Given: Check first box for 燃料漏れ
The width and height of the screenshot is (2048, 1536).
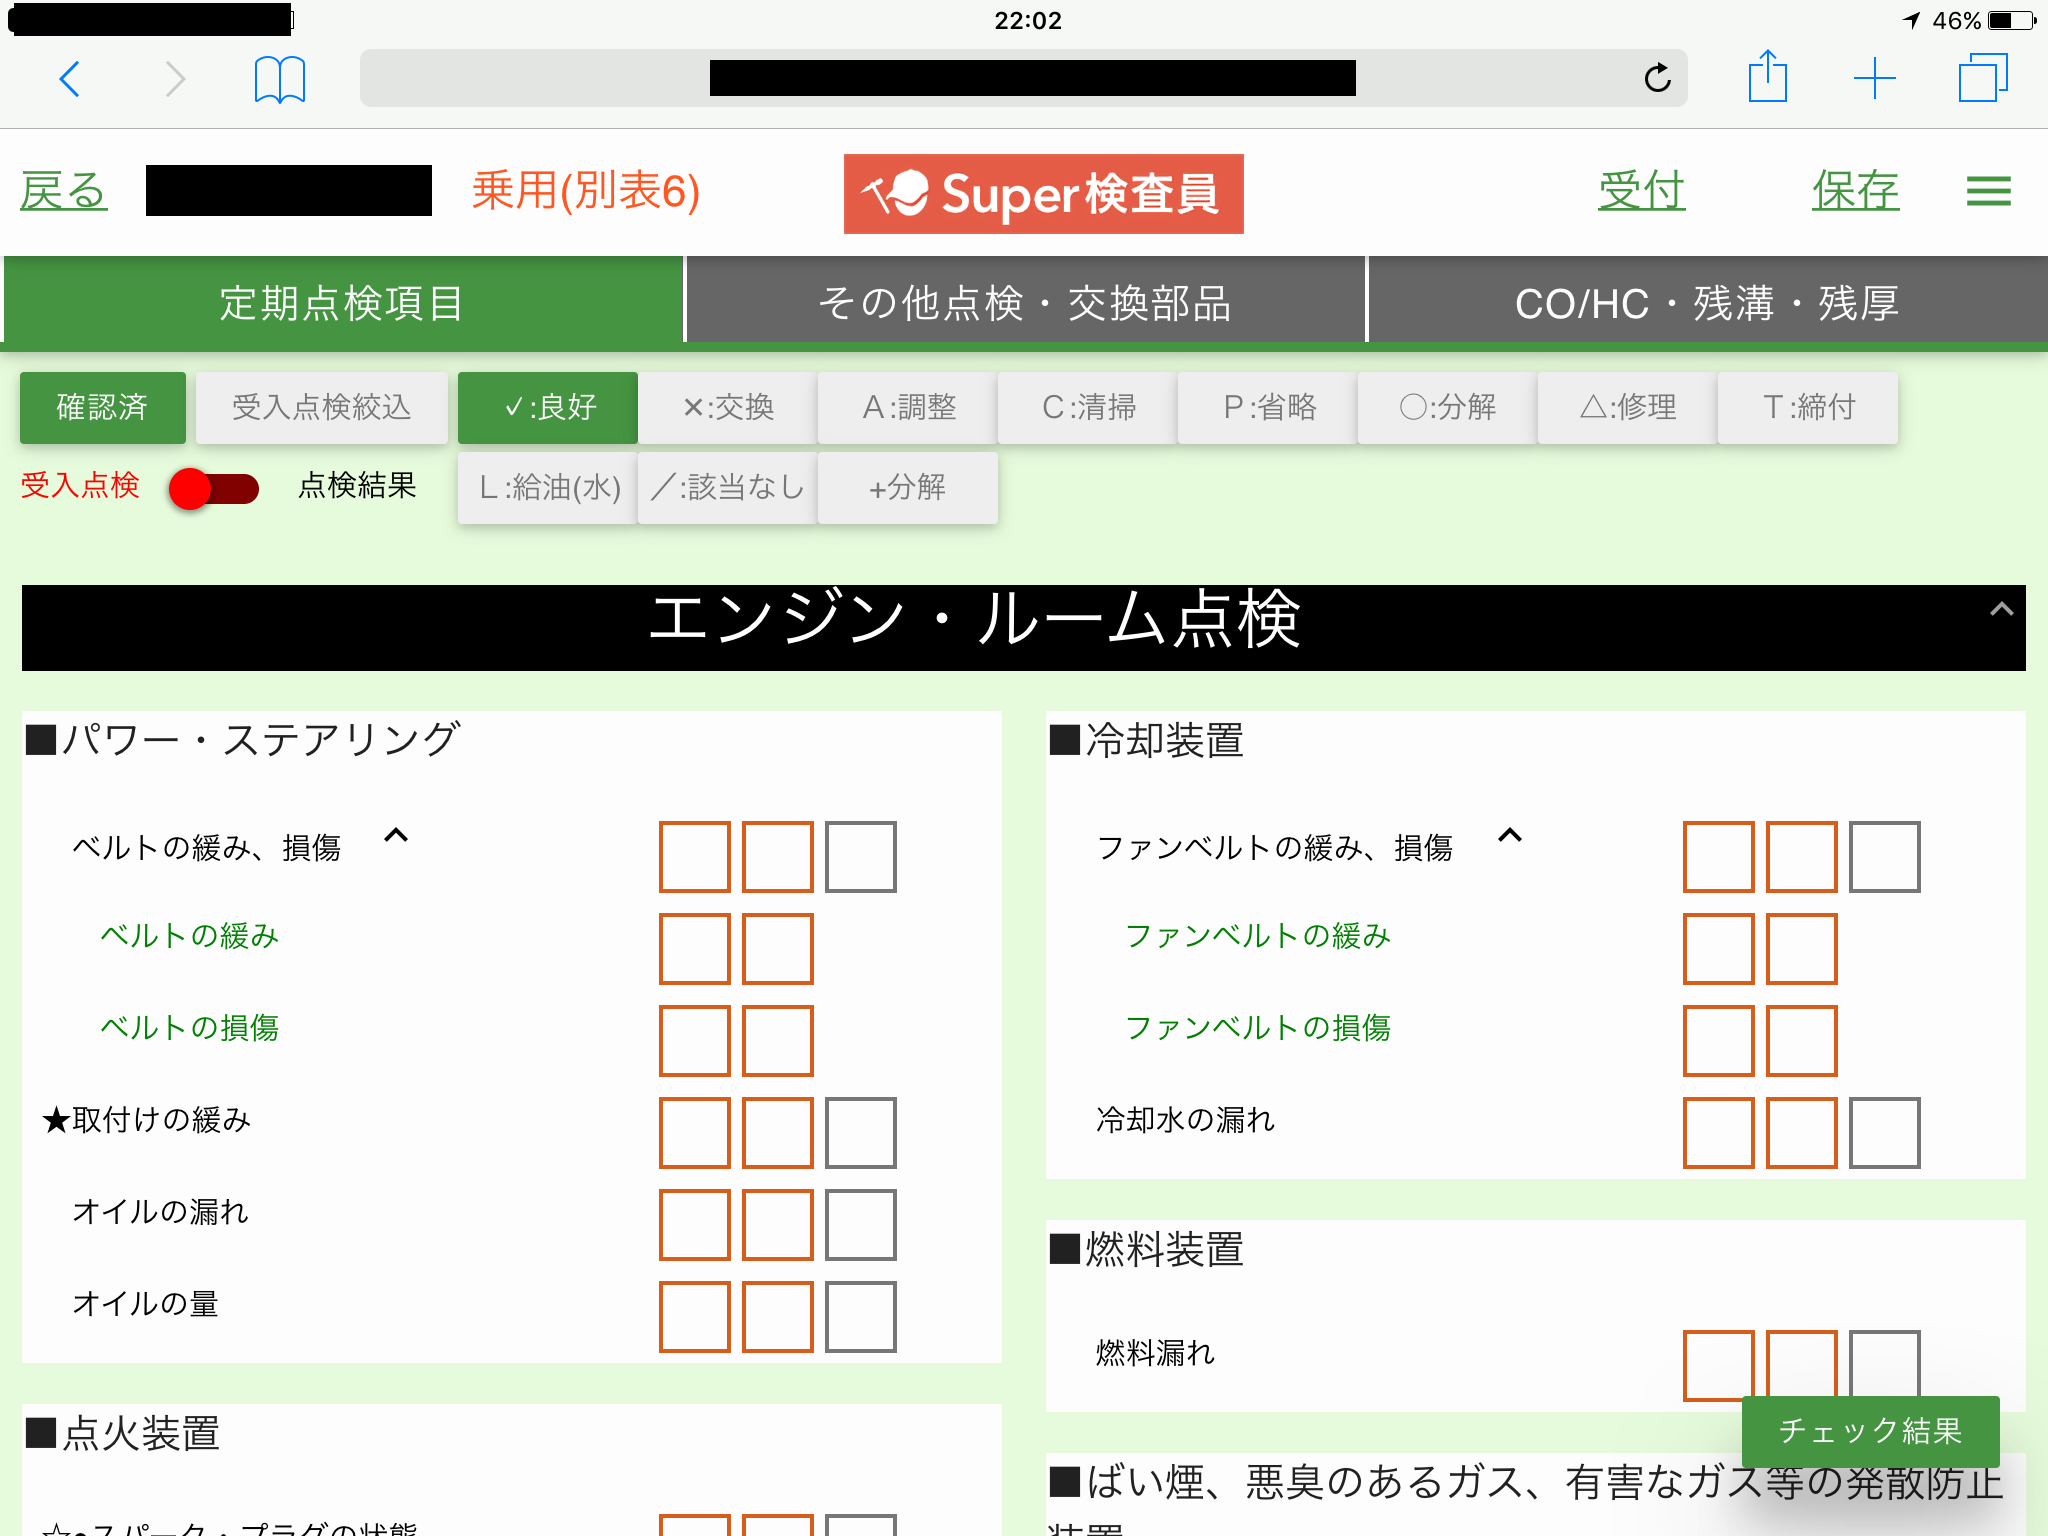Looking at the screenshot, I should [1719, 1365].
